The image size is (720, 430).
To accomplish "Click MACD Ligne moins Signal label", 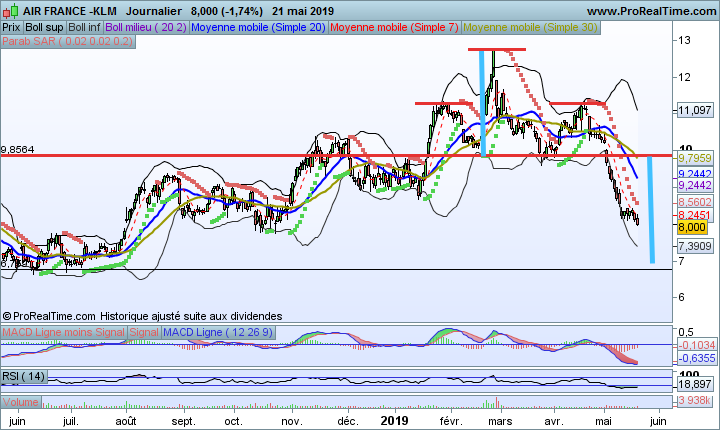I will [x=63, y=332].
